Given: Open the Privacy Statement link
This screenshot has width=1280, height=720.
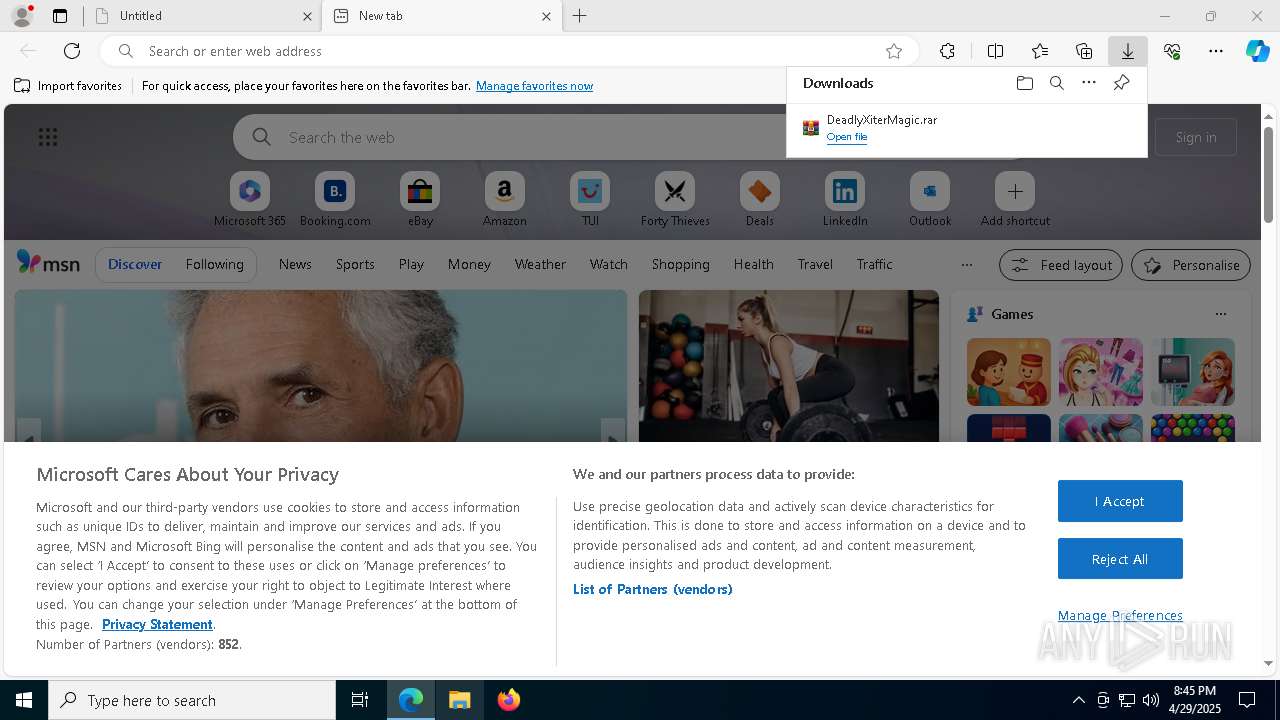Looking at the screenshot, I should coord(157,624).
